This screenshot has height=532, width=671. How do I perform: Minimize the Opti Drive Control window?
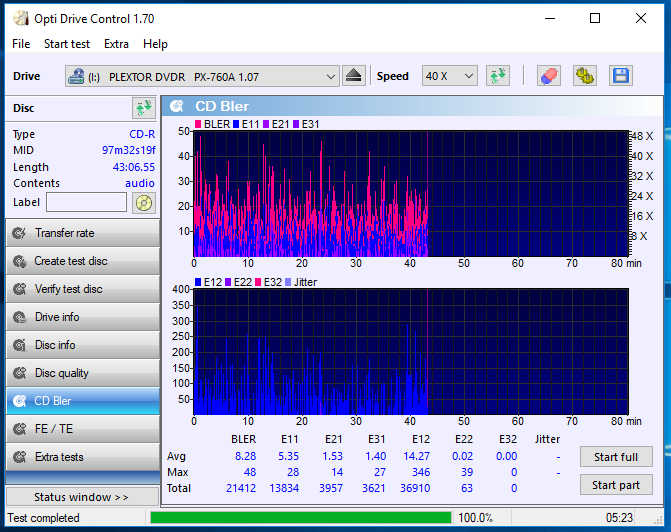(550, 18)
